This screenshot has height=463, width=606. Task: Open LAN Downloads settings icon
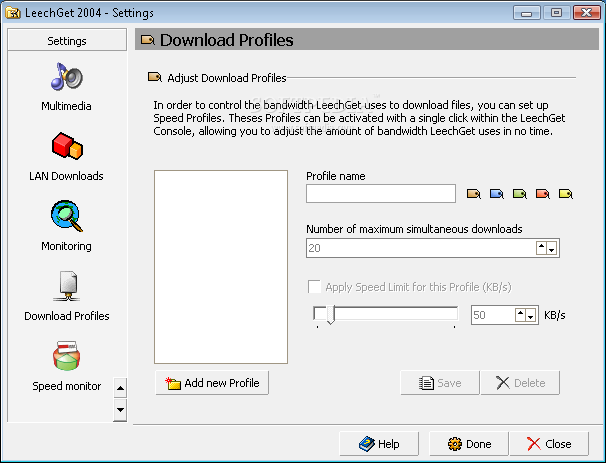point(67,146)
